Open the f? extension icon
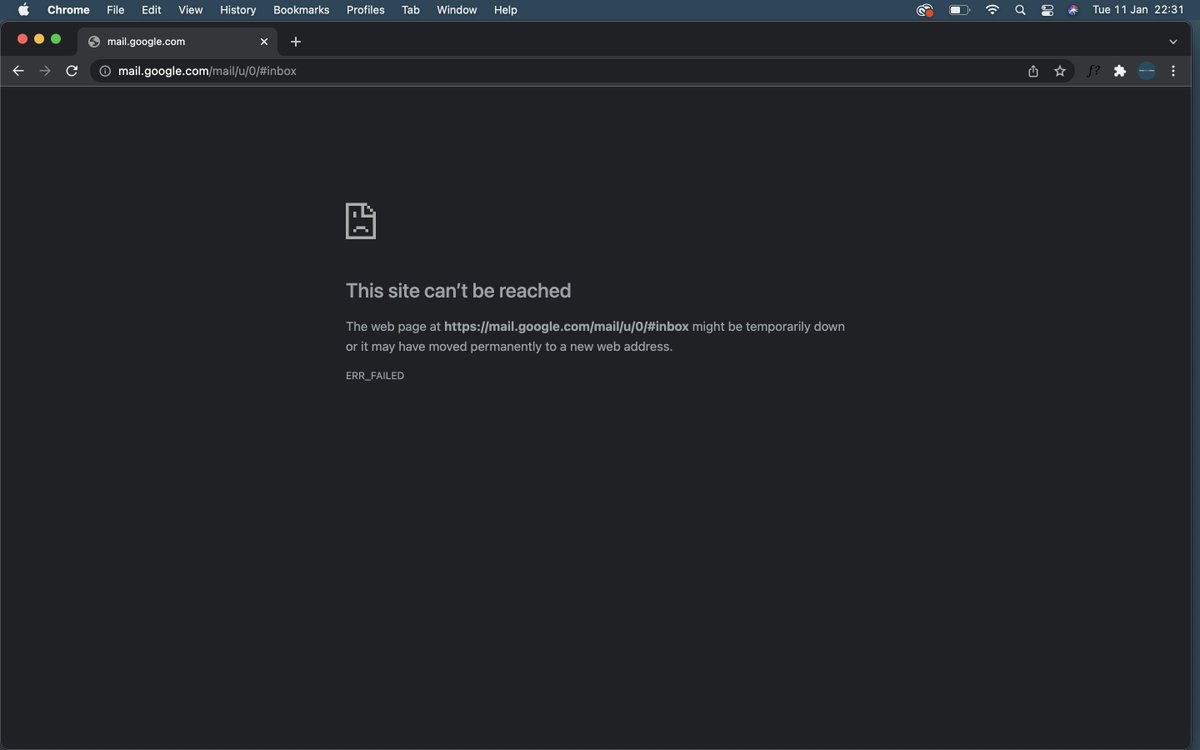Viewport: 1200px width, 750px height. click(1094, 71)
